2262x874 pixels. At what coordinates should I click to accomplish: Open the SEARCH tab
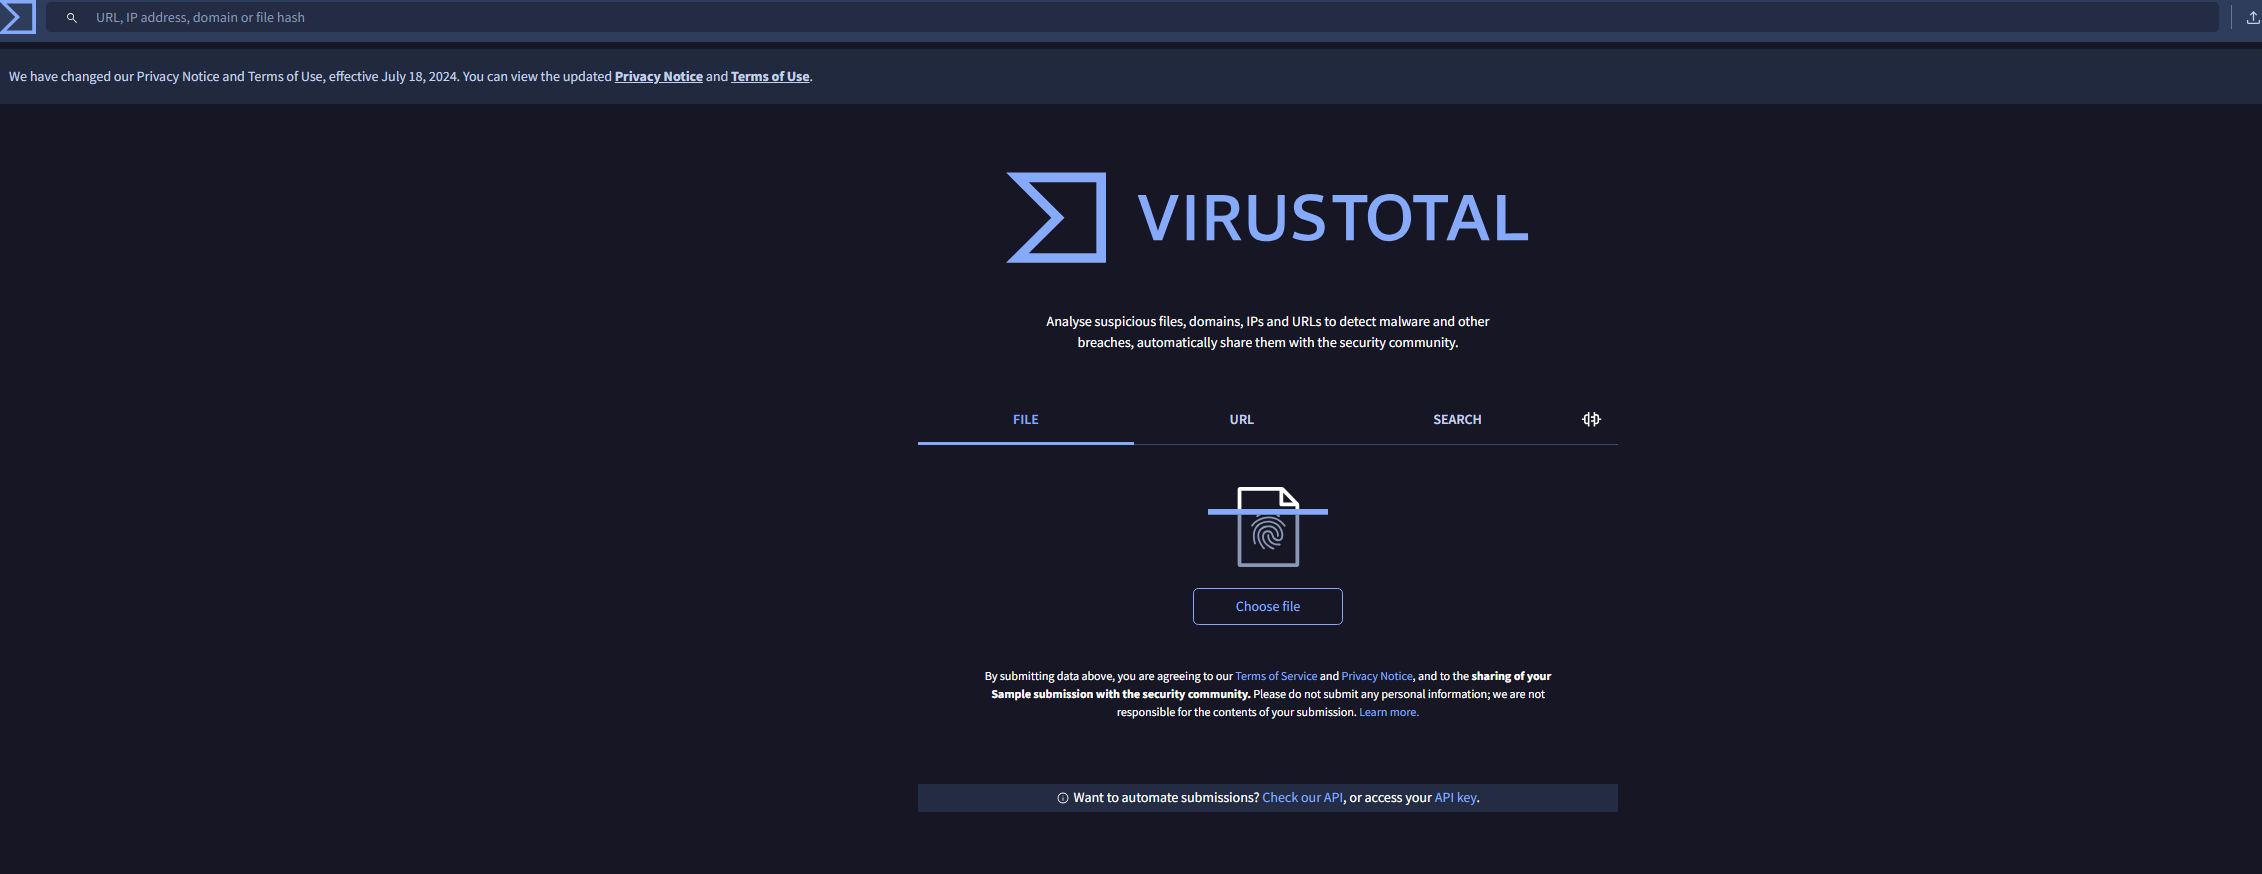(1457, 420)
